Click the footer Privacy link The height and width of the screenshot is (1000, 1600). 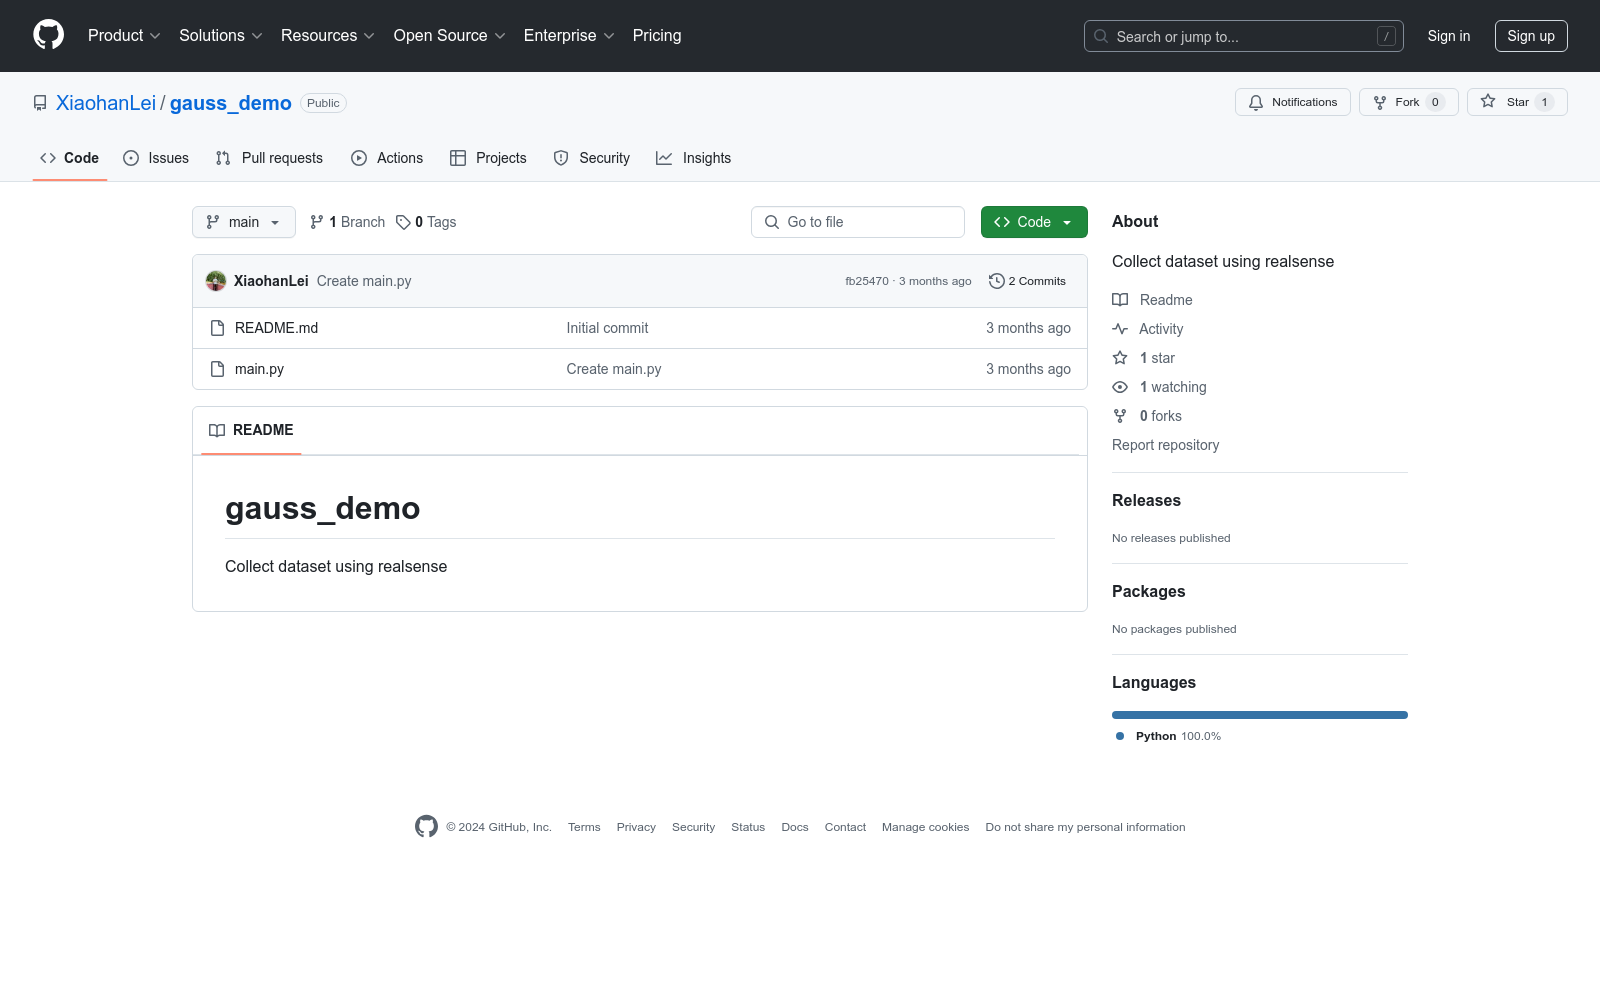(x=636, y=827)
